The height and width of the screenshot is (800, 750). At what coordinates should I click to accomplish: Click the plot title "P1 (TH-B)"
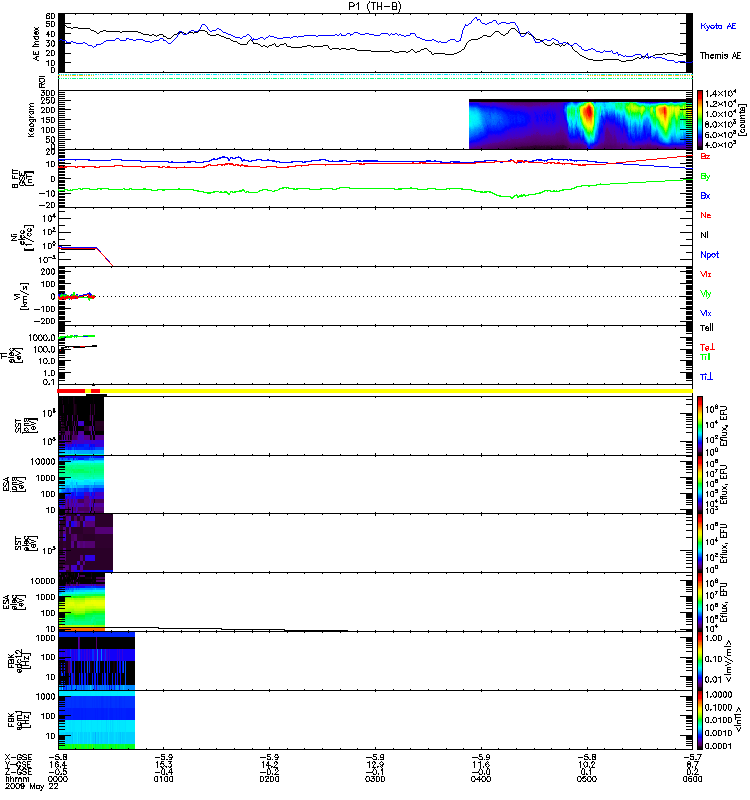374,6
